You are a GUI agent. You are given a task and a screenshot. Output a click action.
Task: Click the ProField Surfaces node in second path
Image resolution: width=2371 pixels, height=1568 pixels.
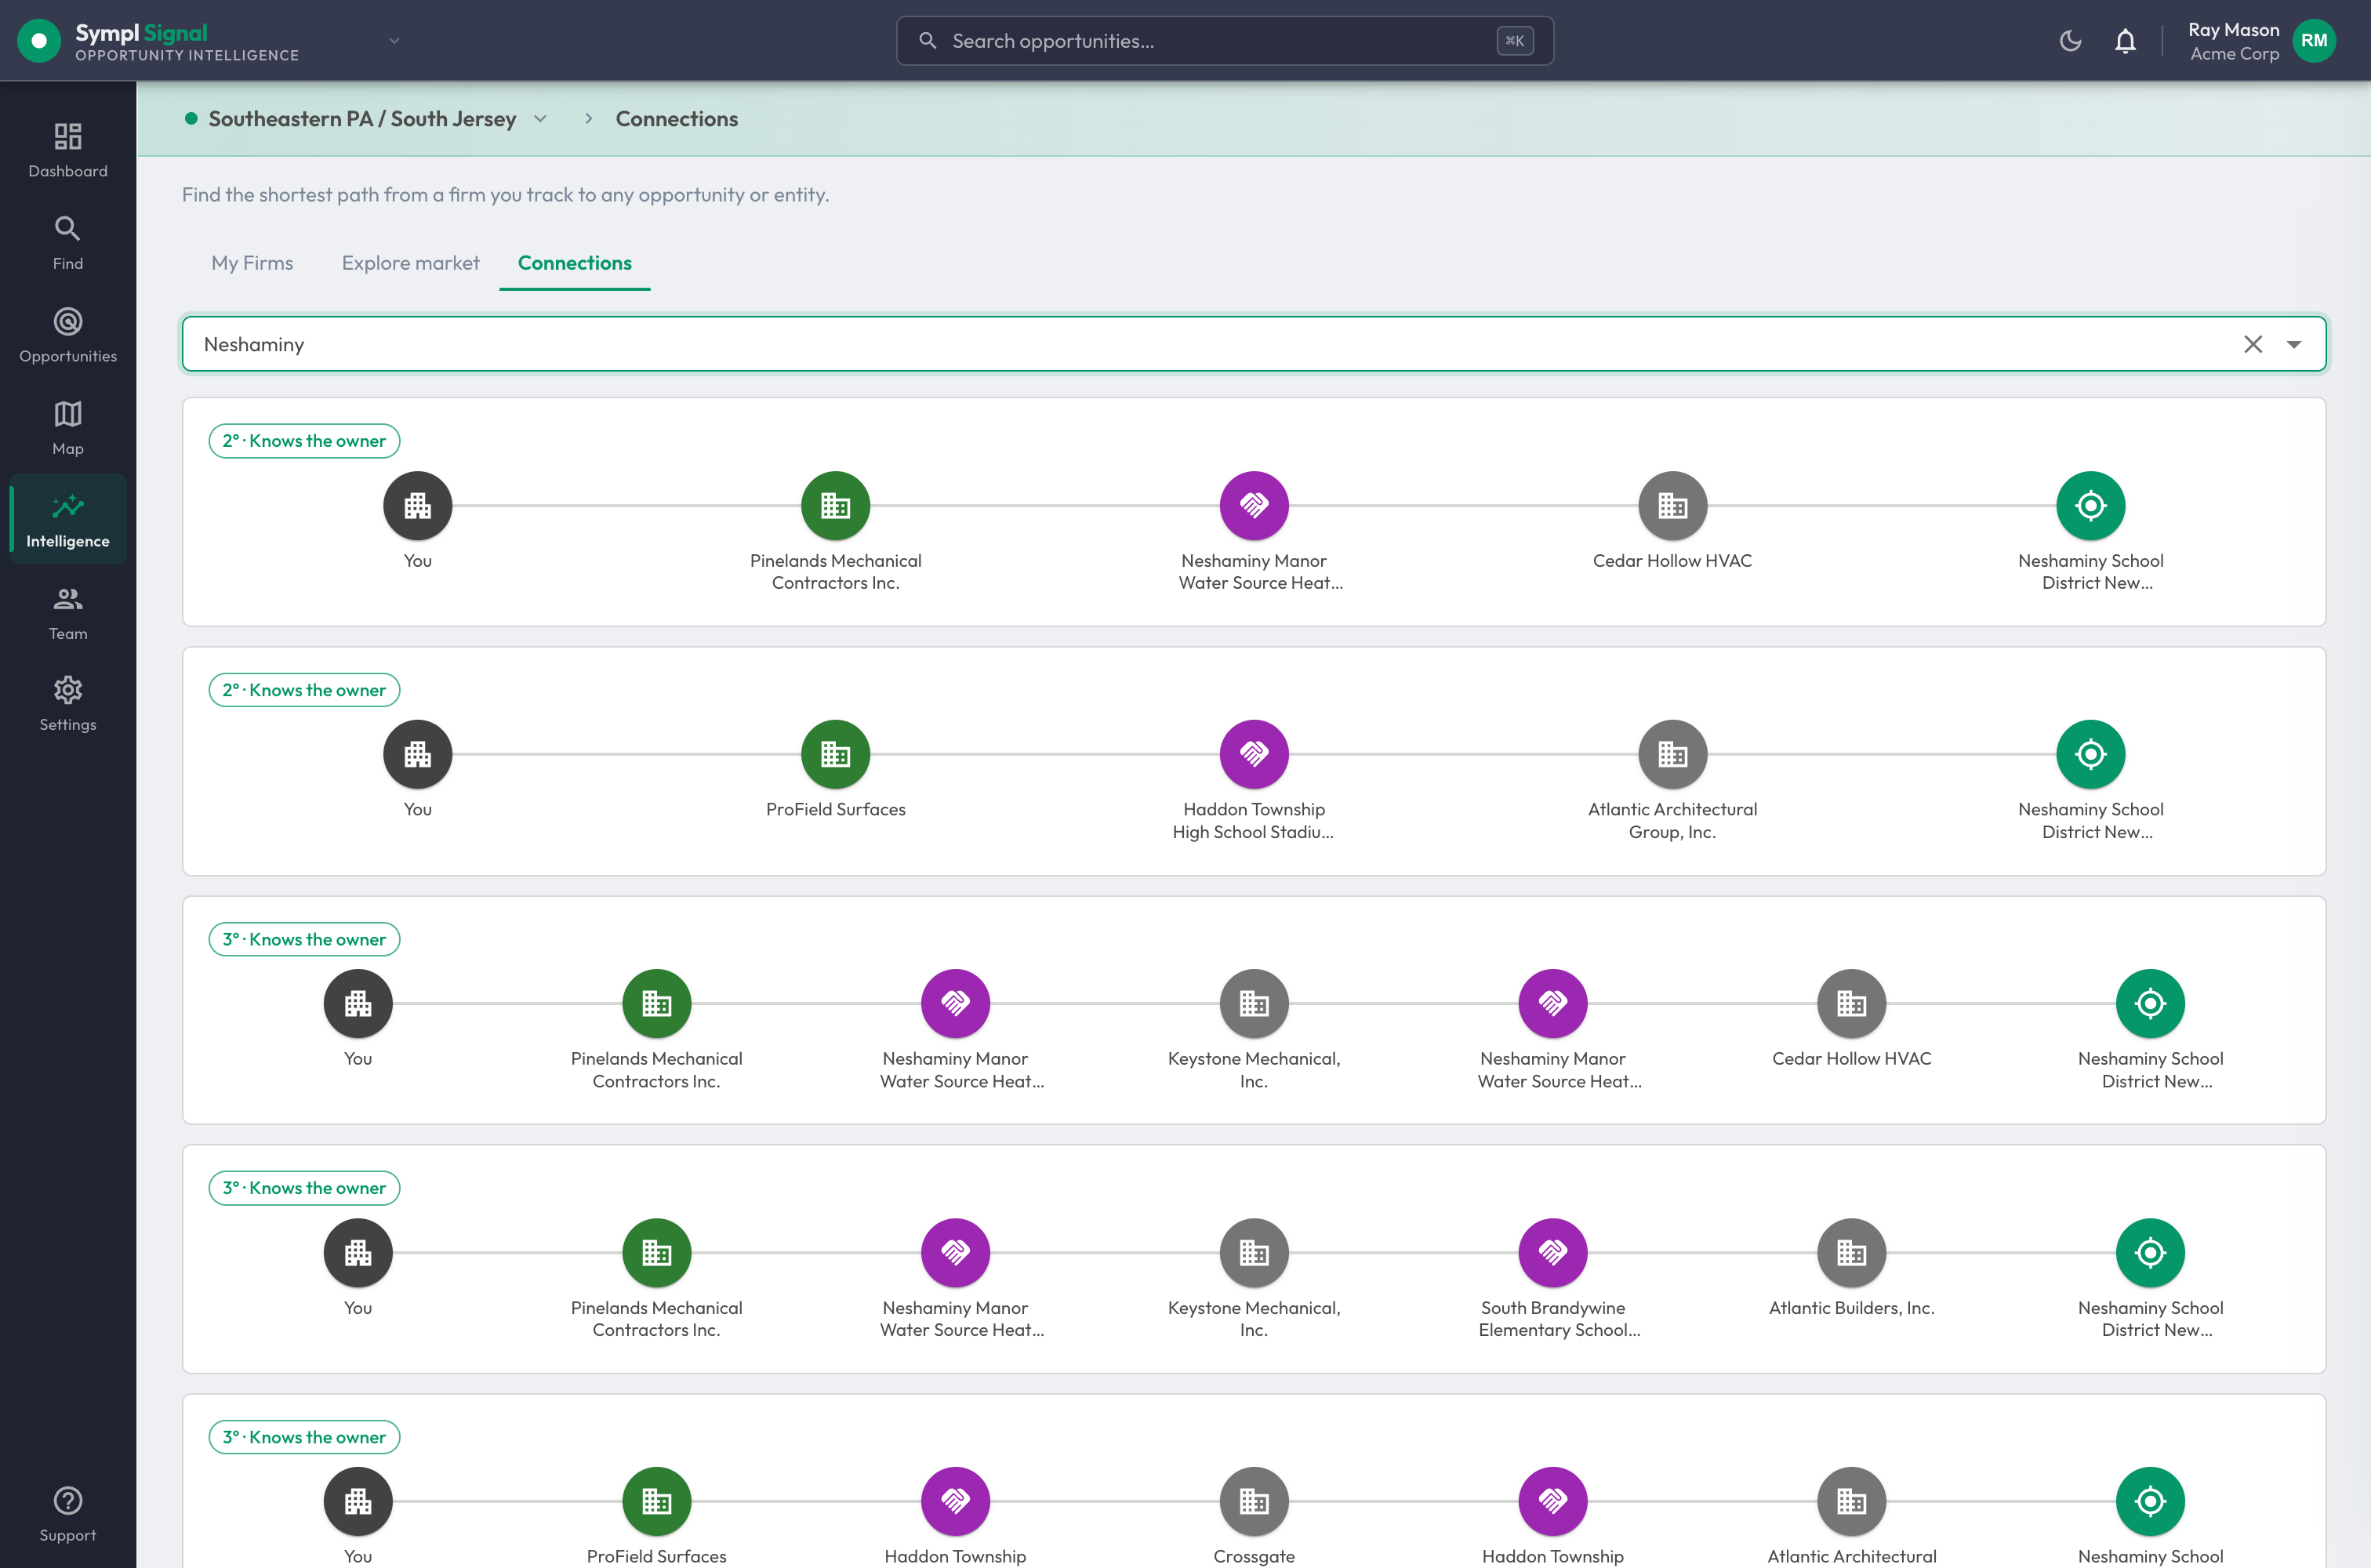click(836, 754)
